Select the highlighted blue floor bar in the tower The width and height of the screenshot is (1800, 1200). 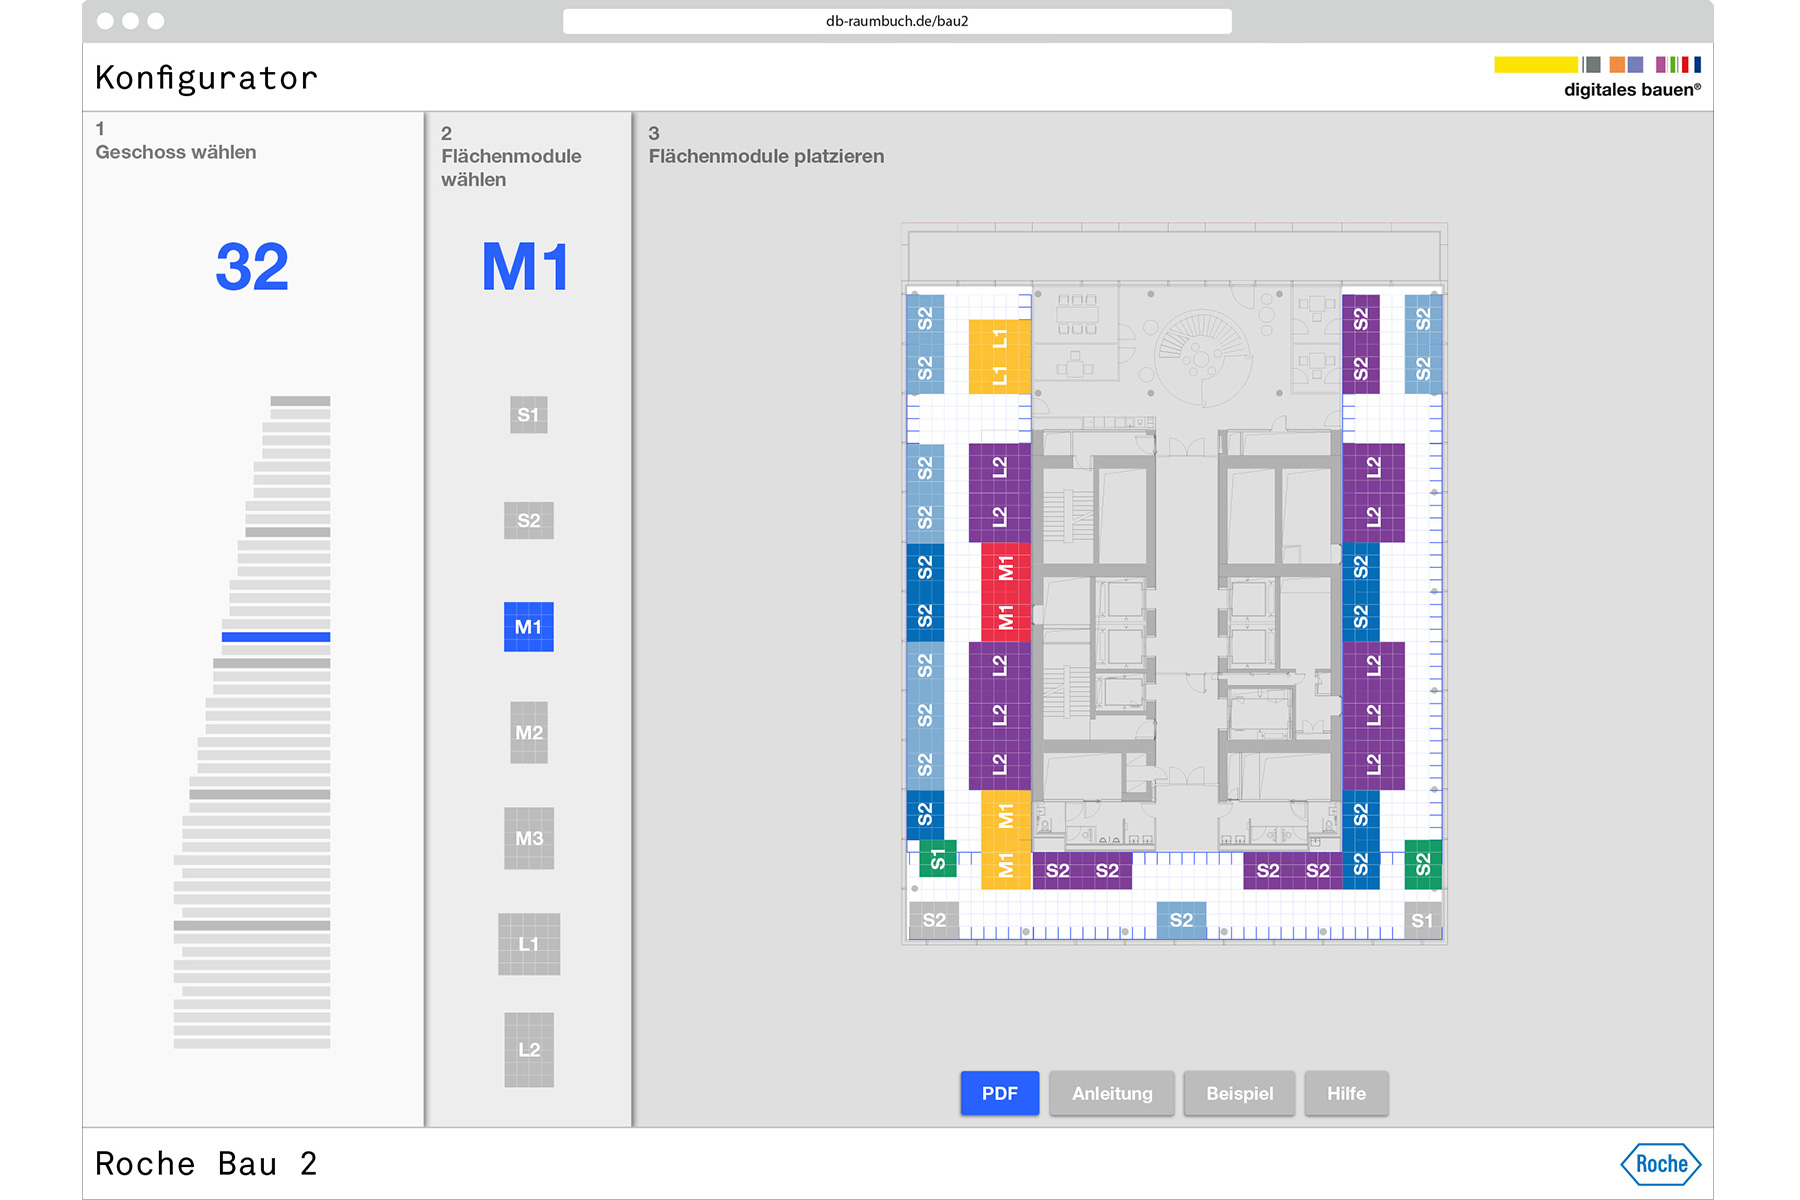pos(276,637)
